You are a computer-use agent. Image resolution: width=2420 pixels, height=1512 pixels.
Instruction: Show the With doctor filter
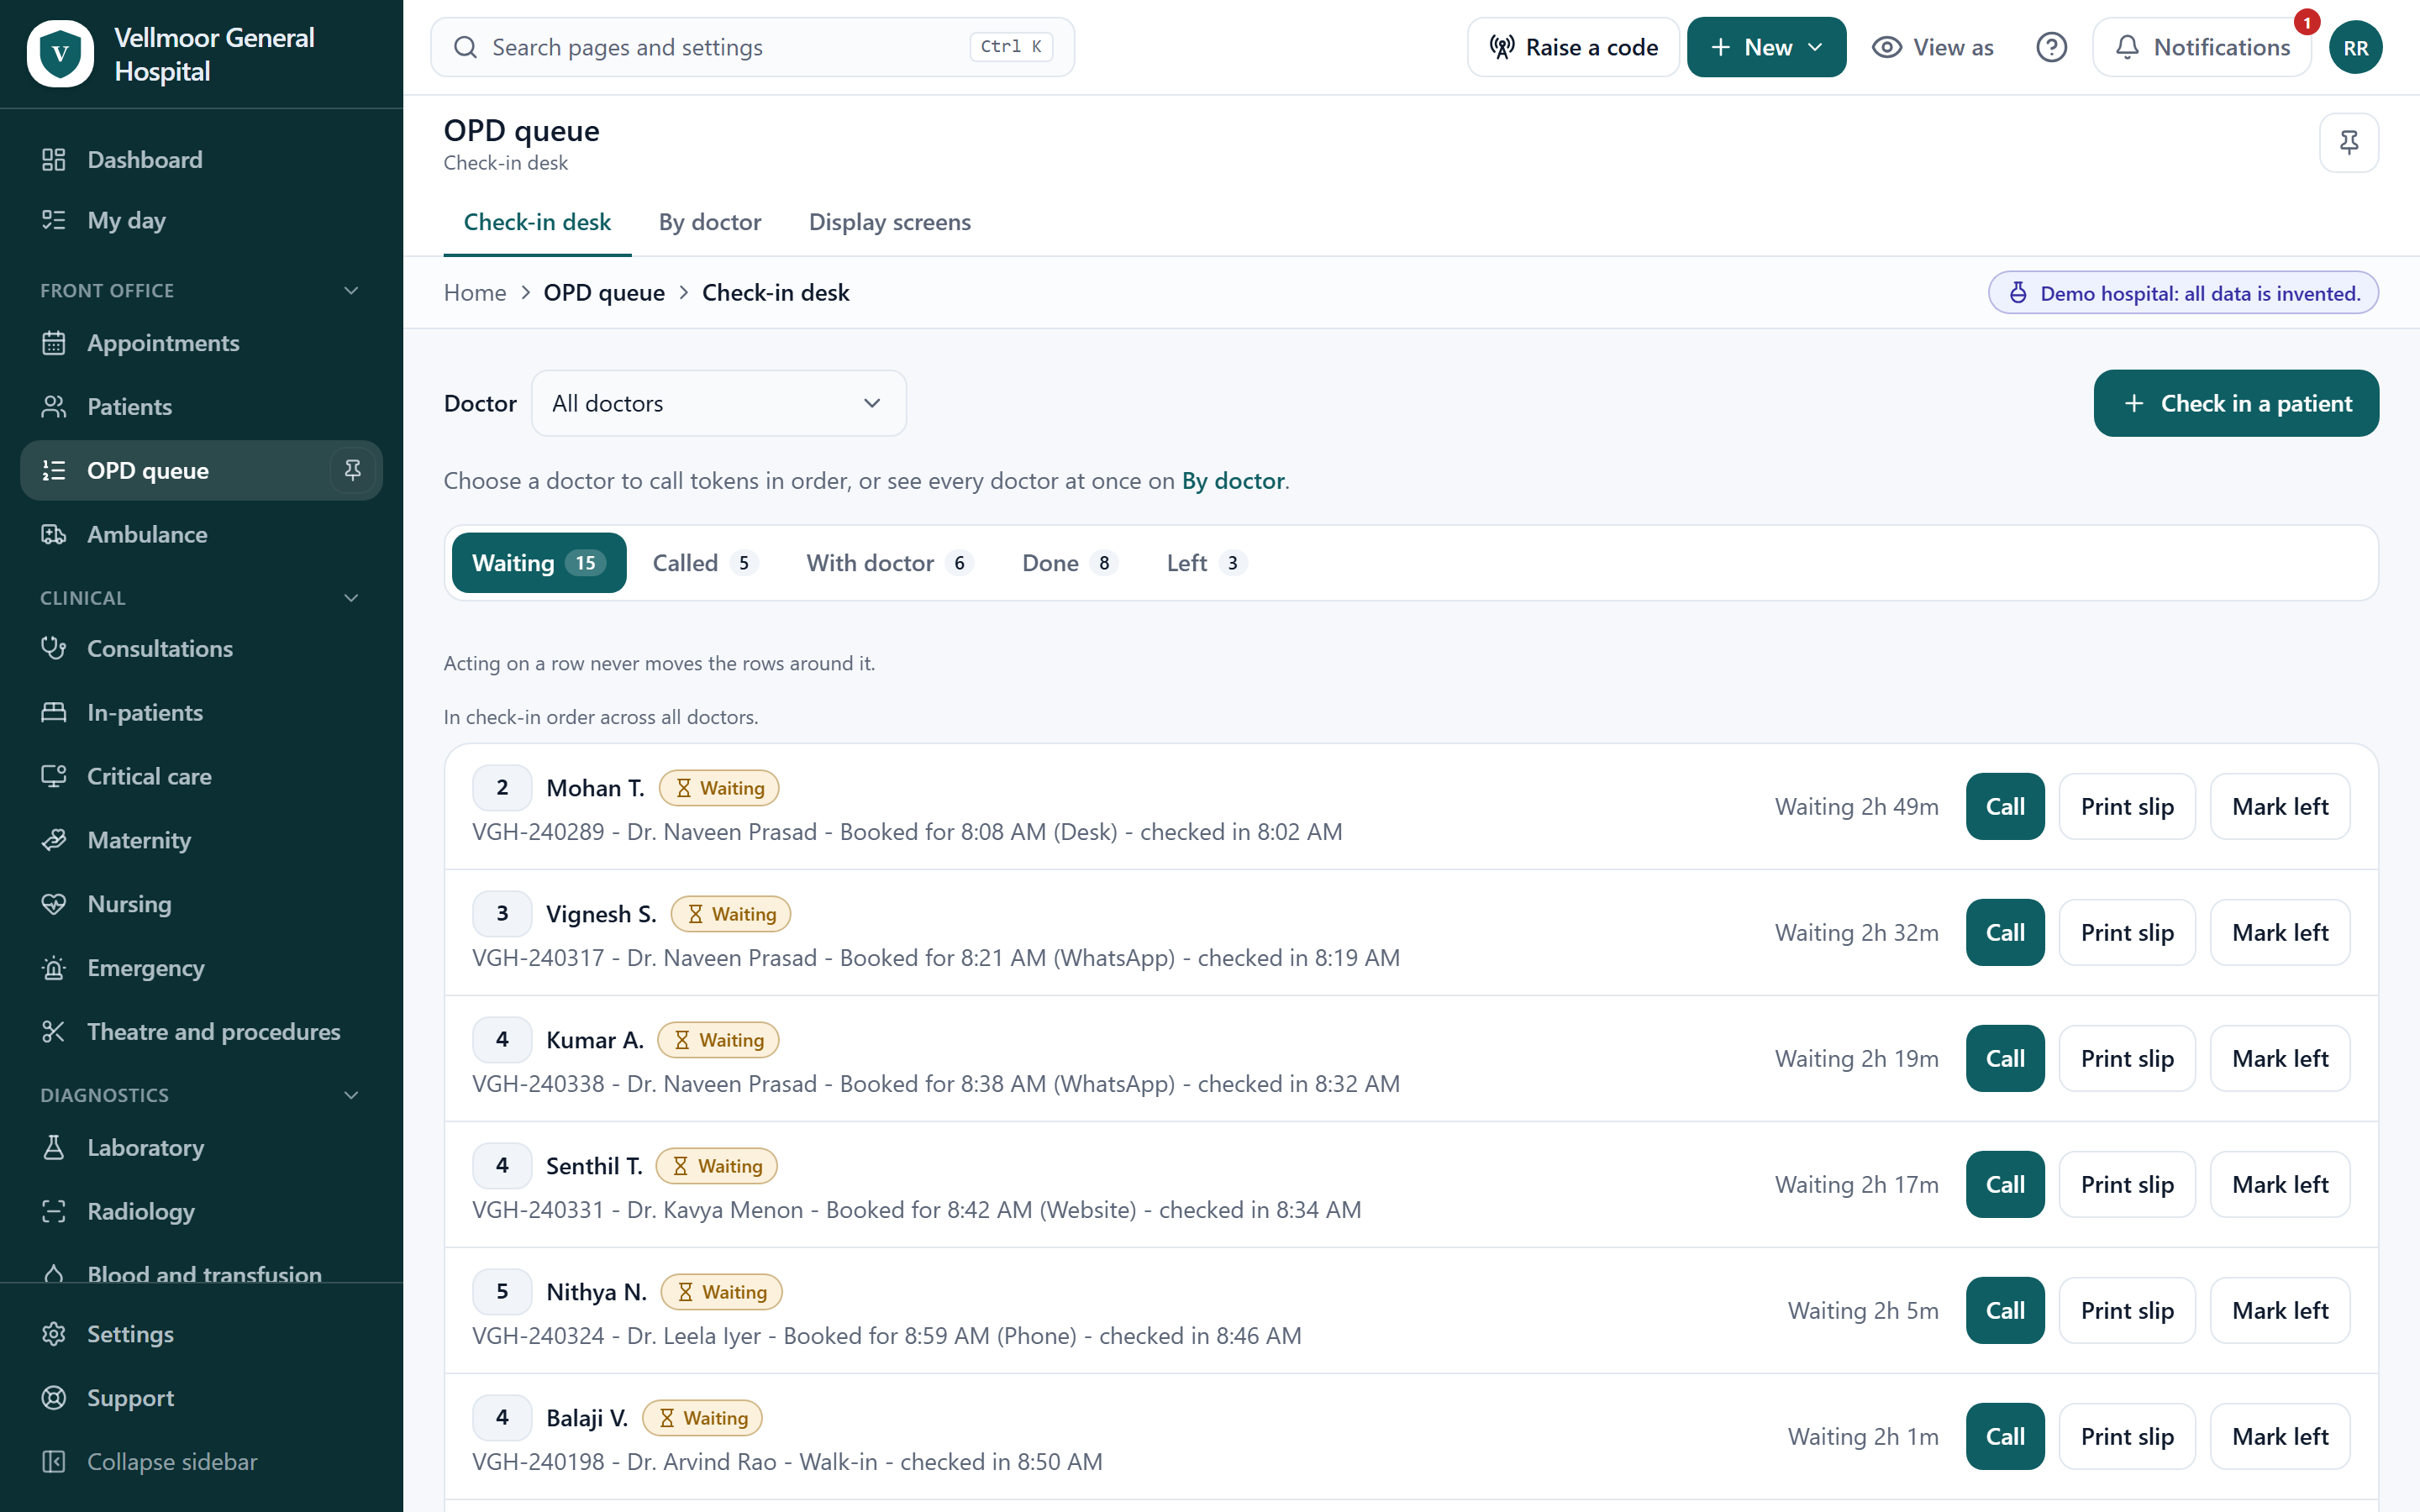(889, 563)
